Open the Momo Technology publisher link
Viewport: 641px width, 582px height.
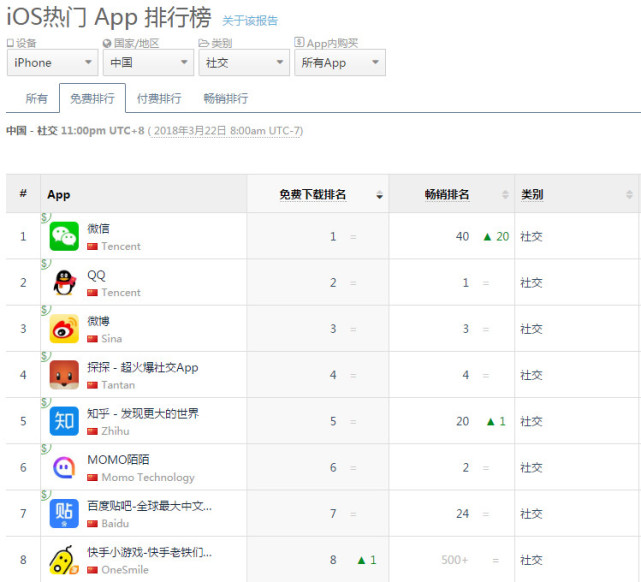pyautogui.click(x=148, y=477)
